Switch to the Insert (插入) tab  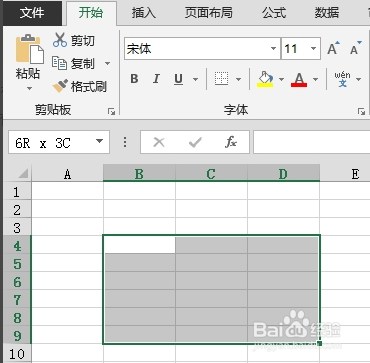144,13
